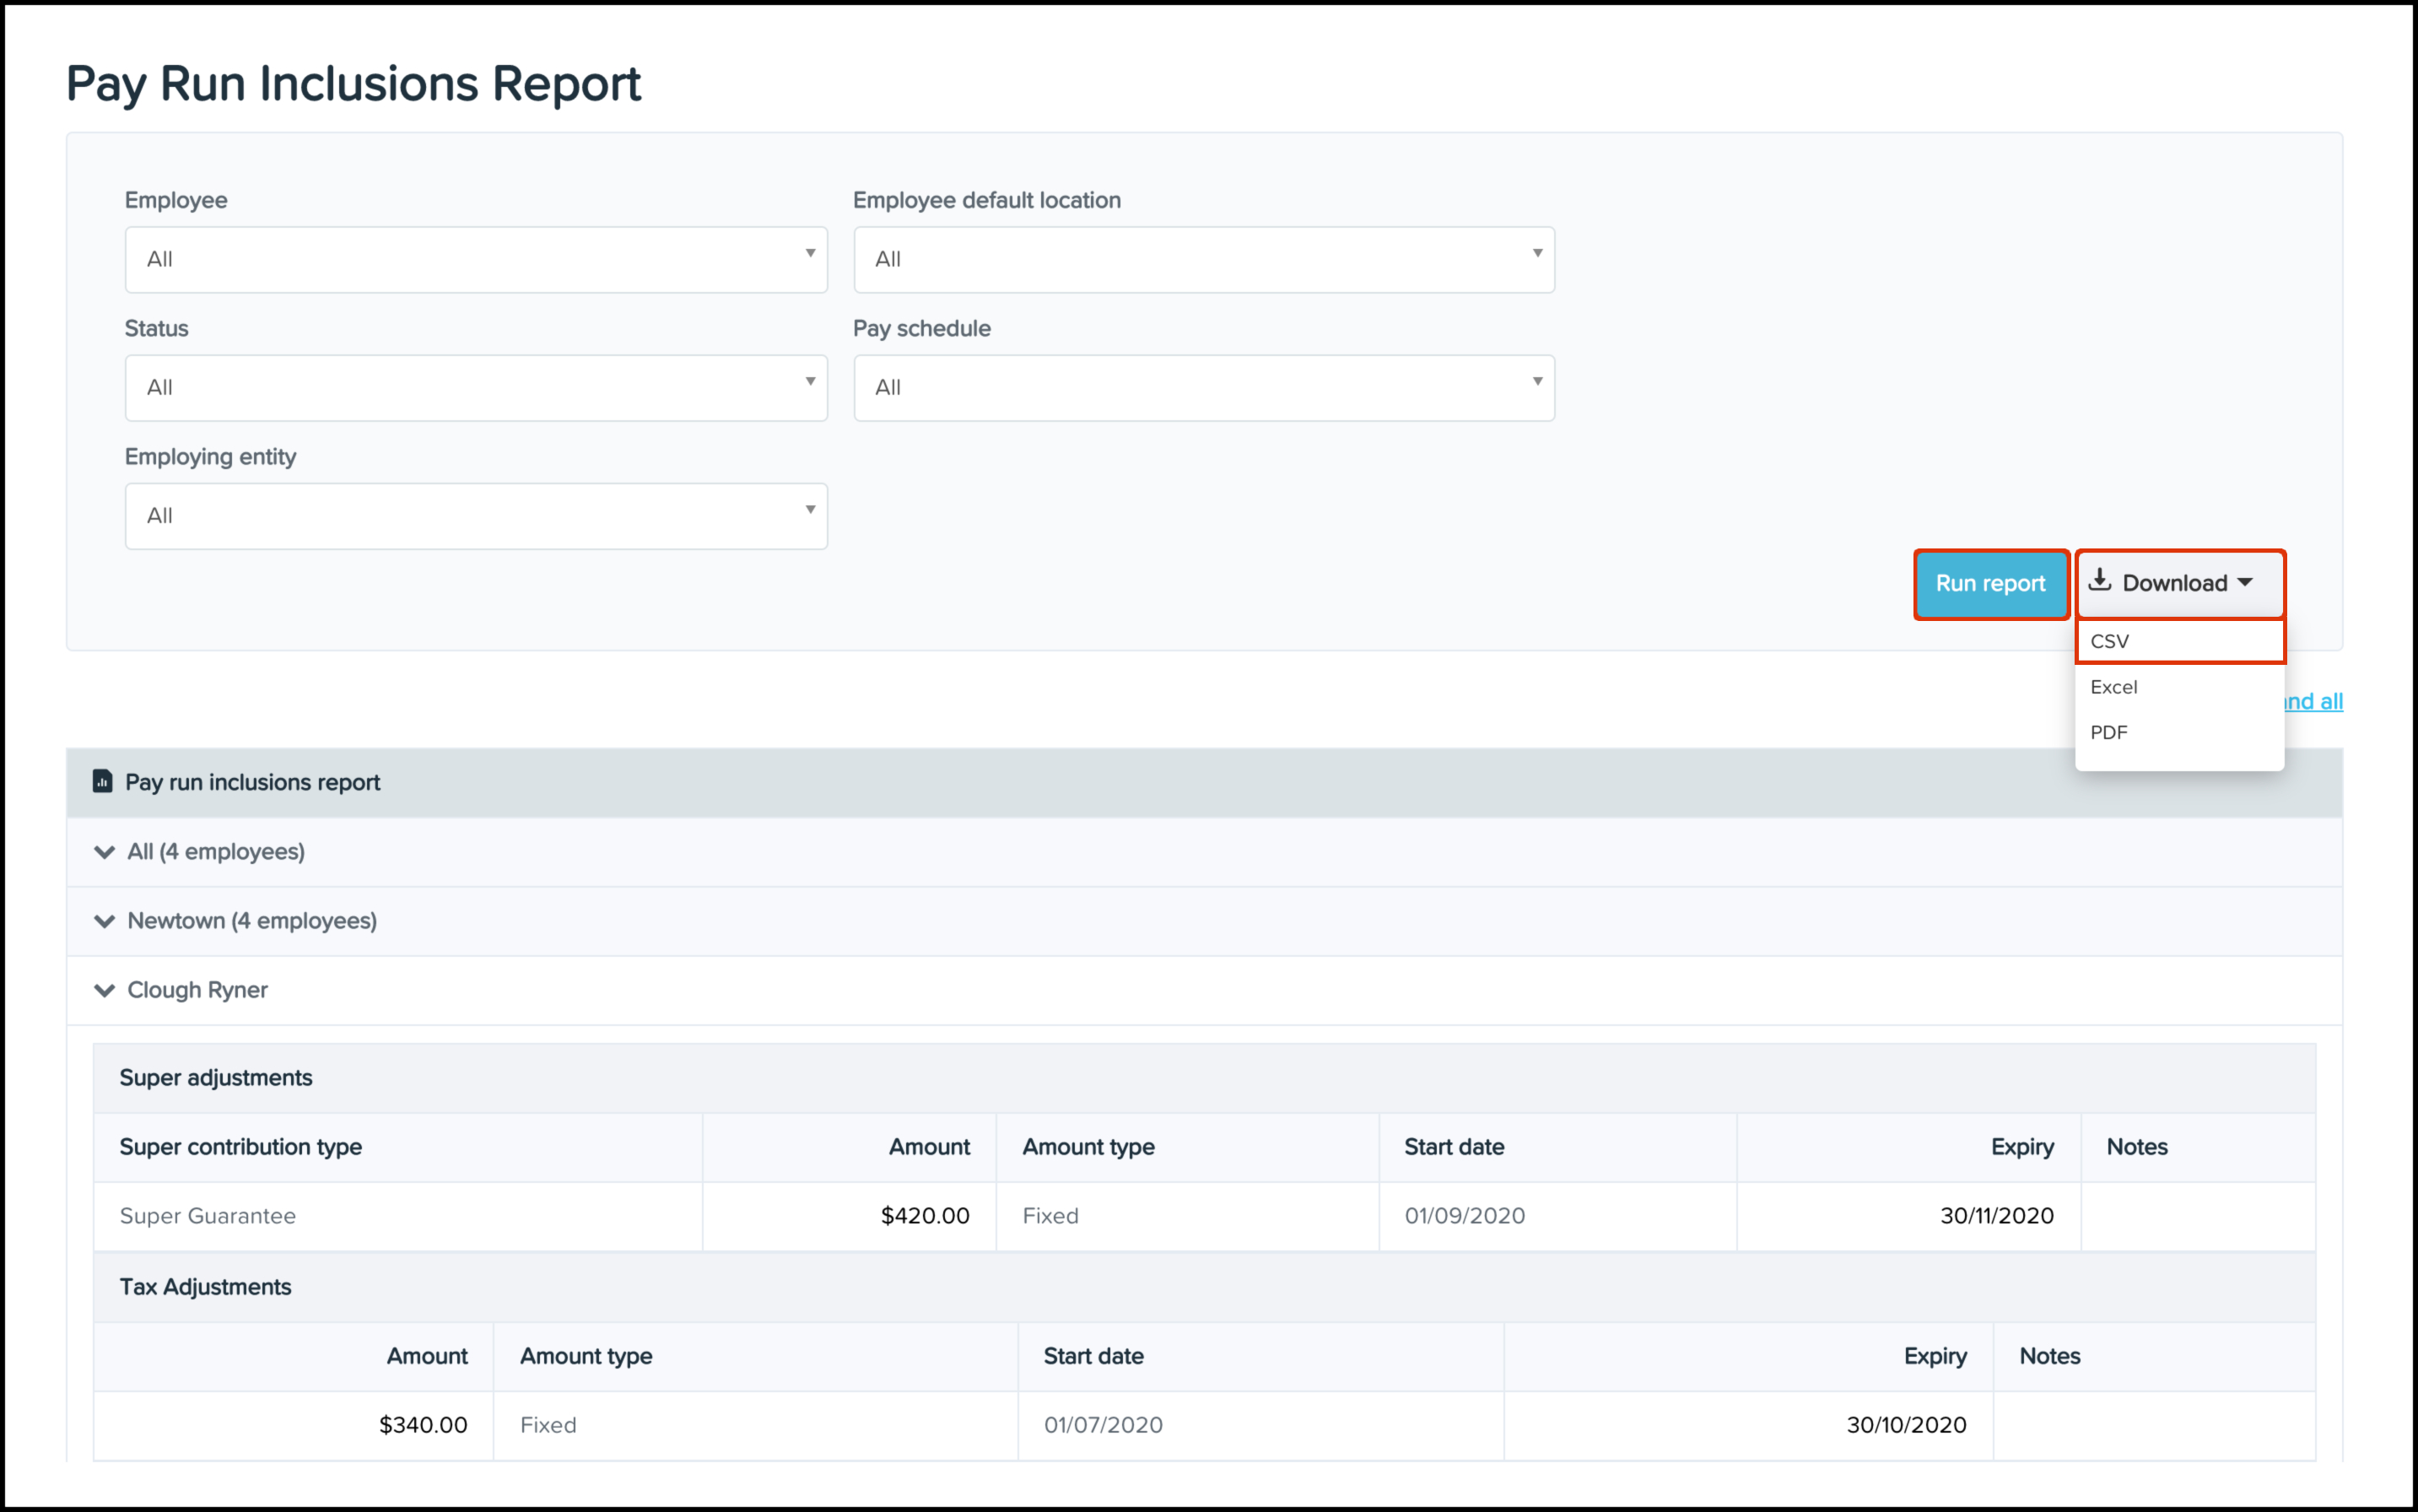2418x1512 pixels.
Task: Open the Employing entity dropdown
Action: pos(476,516)
